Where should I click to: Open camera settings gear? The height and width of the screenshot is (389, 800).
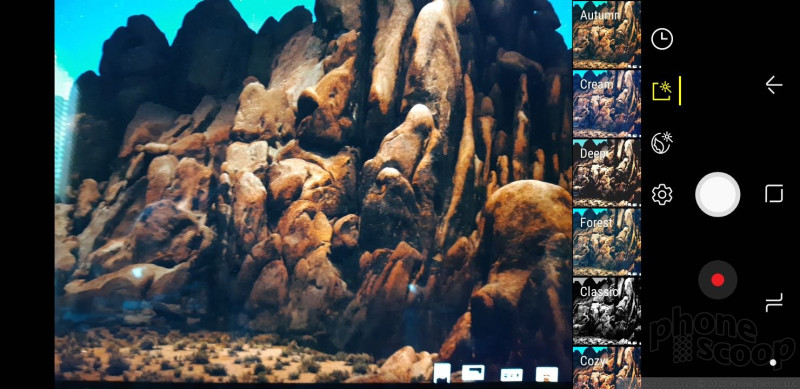(x=662, y=194)
